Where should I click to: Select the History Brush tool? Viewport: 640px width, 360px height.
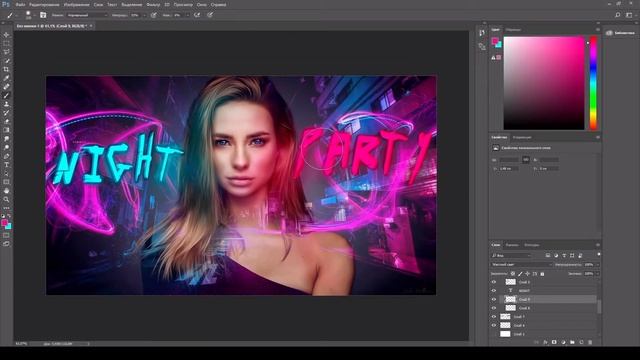pos(6,113)
